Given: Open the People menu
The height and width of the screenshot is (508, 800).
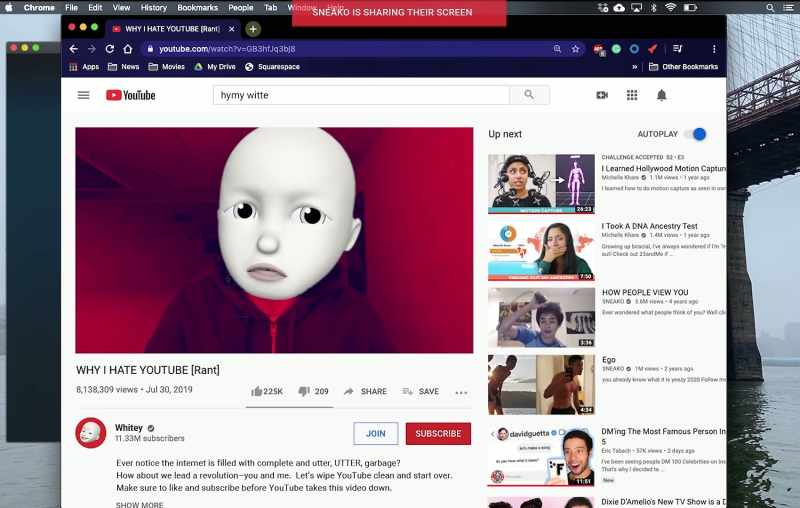Looking at the screenshot, I should pyautogui.click(x=241, y=8).
